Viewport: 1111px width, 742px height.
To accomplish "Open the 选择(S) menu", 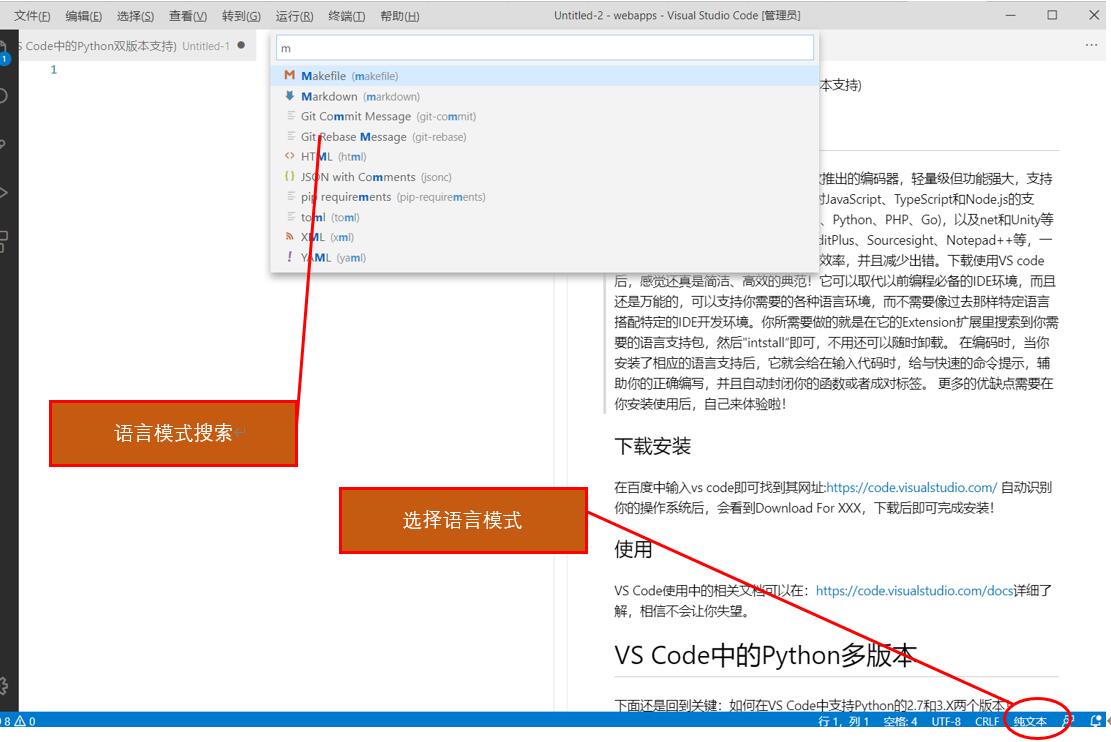I will pos(135,16).
